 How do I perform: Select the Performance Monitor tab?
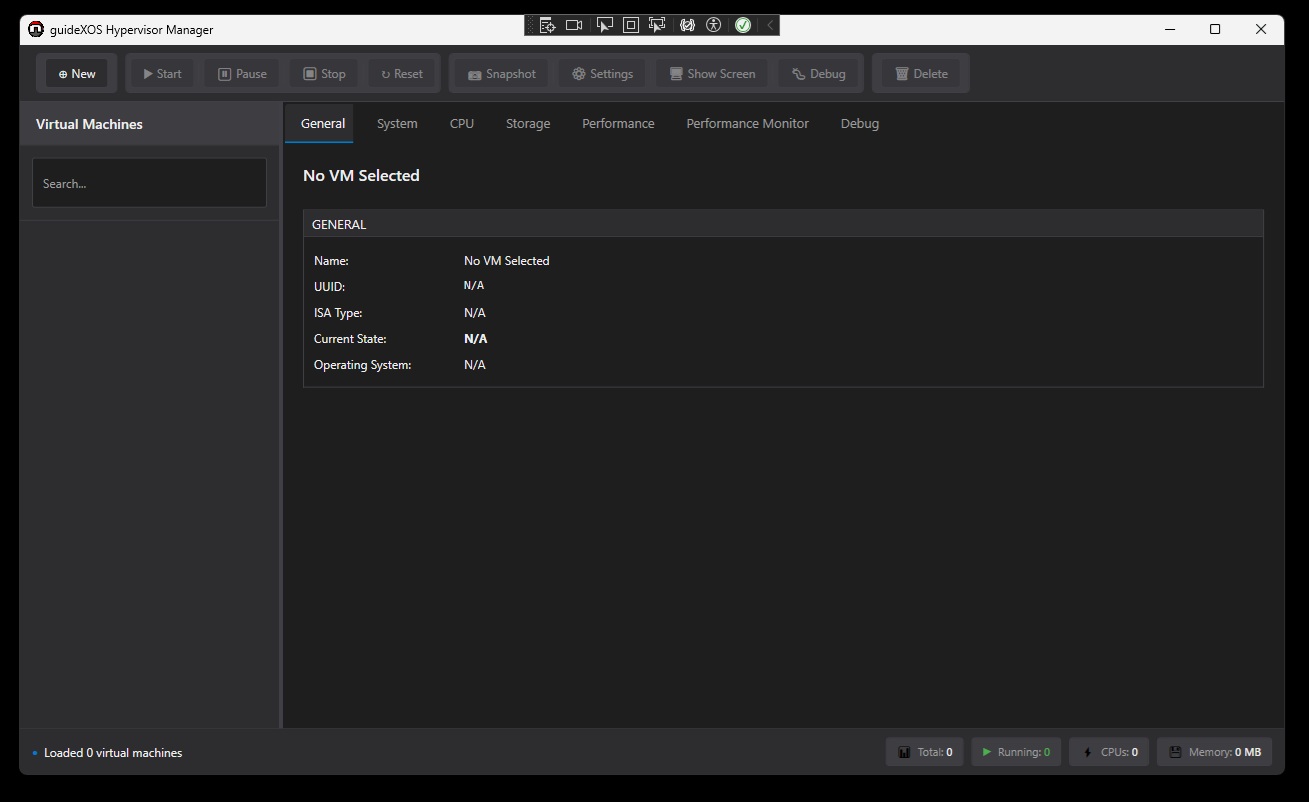[748, 123]
